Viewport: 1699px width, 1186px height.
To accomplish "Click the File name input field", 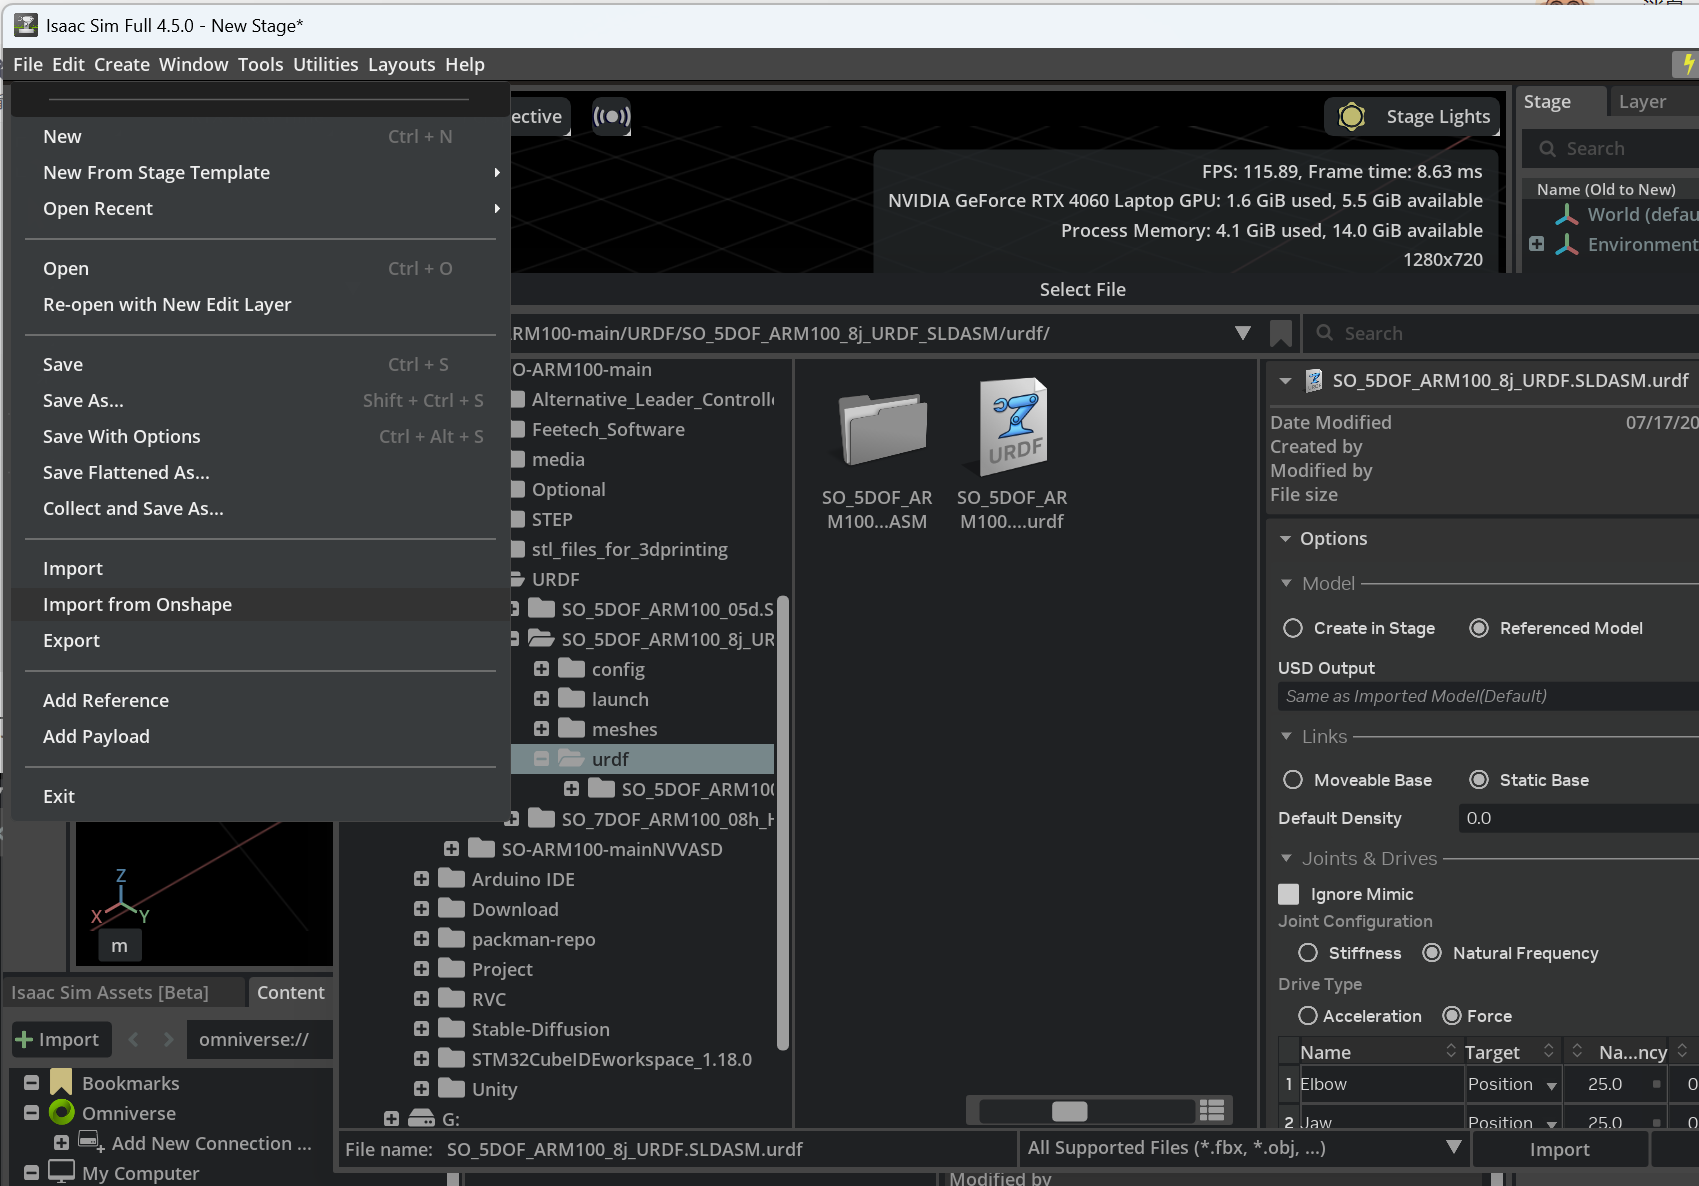I will pyautogui.click(x=727, y=1149).
